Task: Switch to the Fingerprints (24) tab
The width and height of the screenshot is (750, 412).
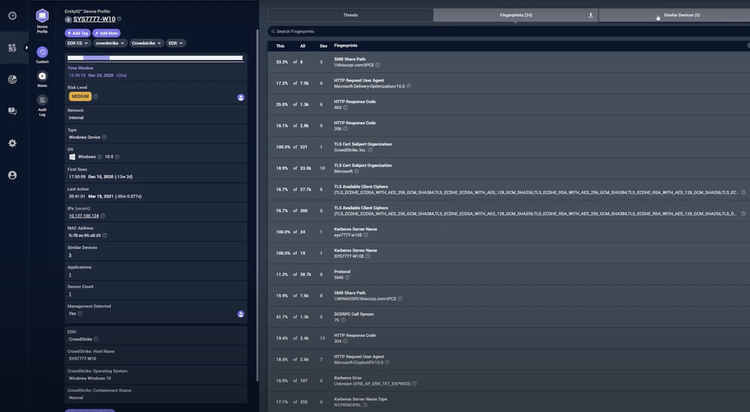Action: (516, 15)
